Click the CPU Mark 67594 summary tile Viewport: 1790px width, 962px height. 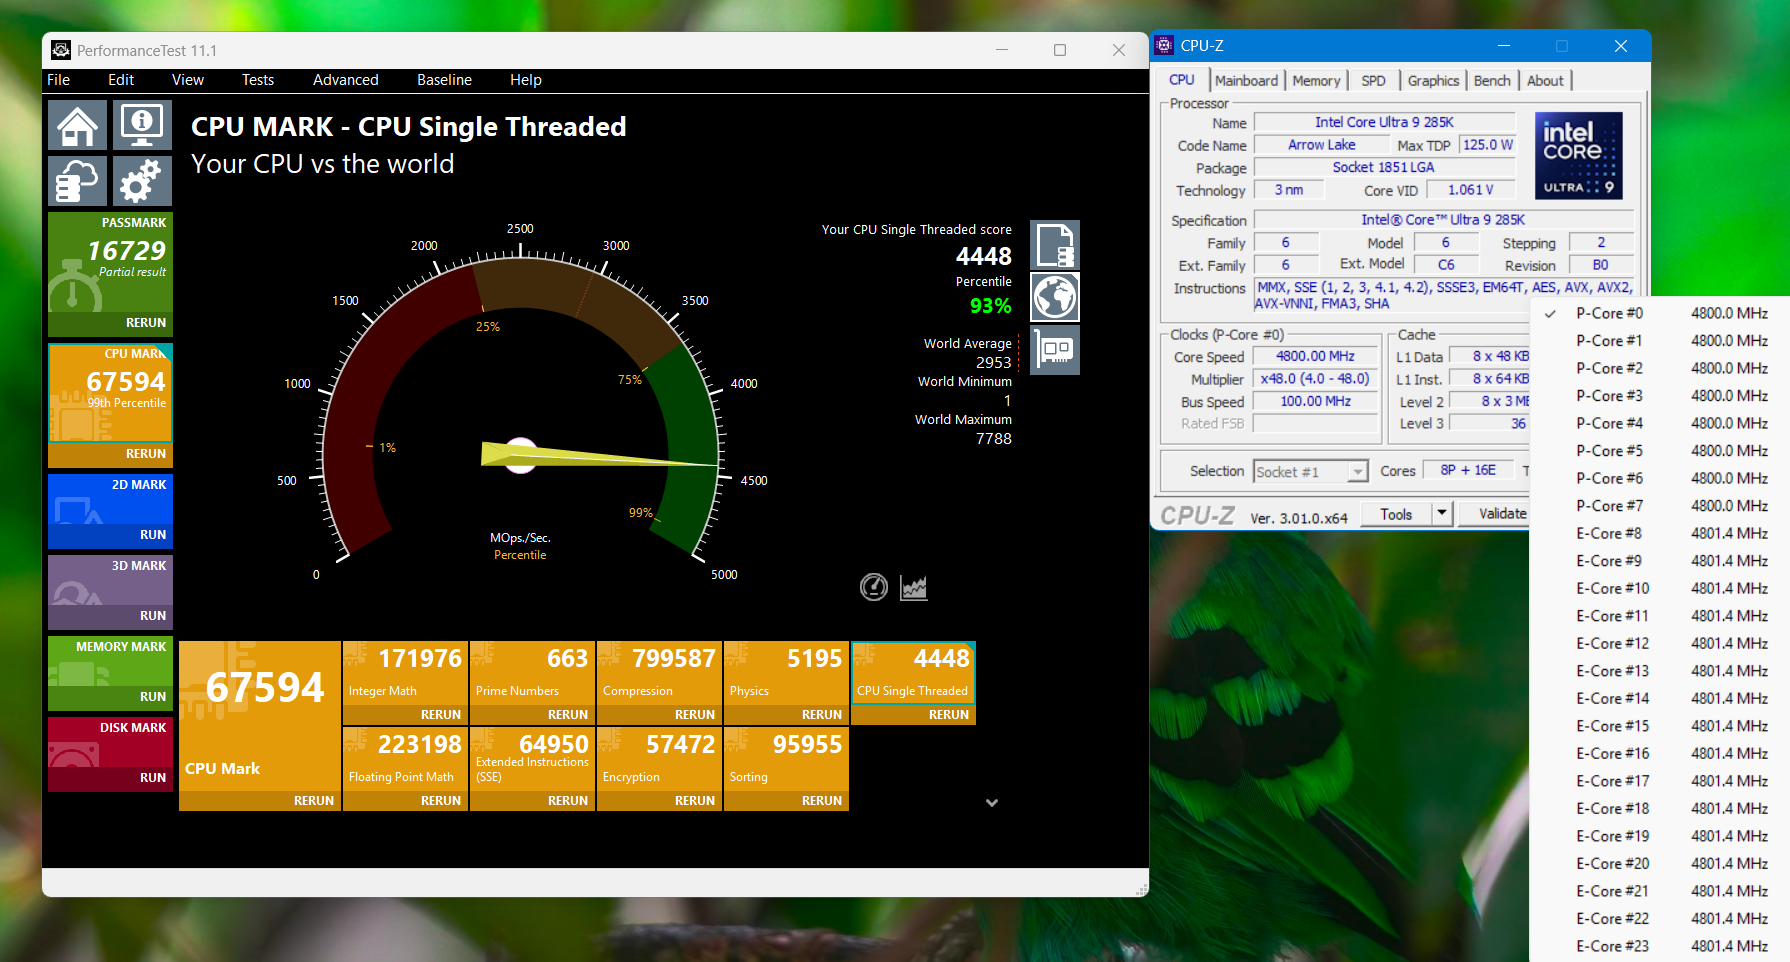tap(260, 716)
